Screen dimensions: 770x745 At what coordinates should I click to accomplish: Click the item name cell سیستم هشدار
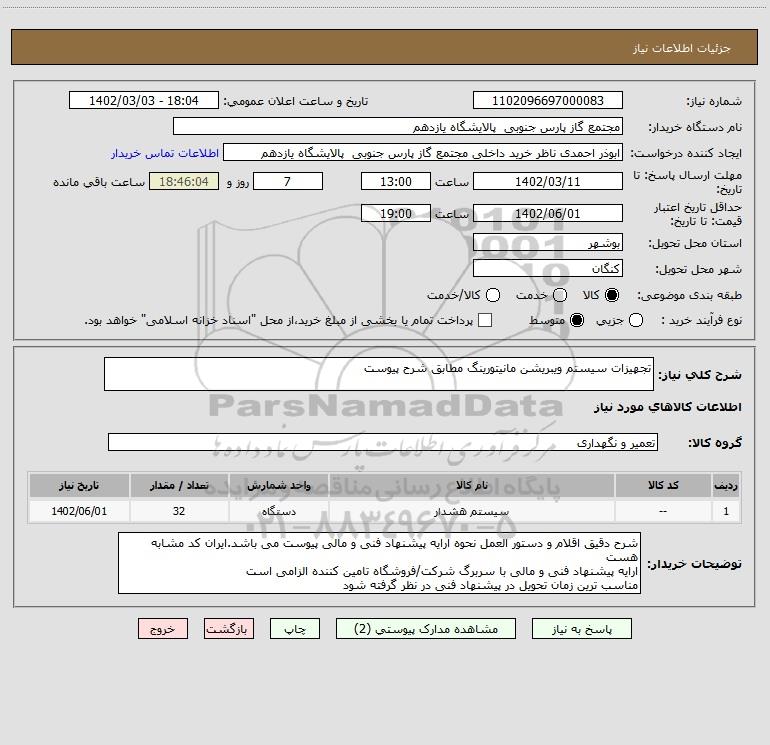tap(472, 511)
